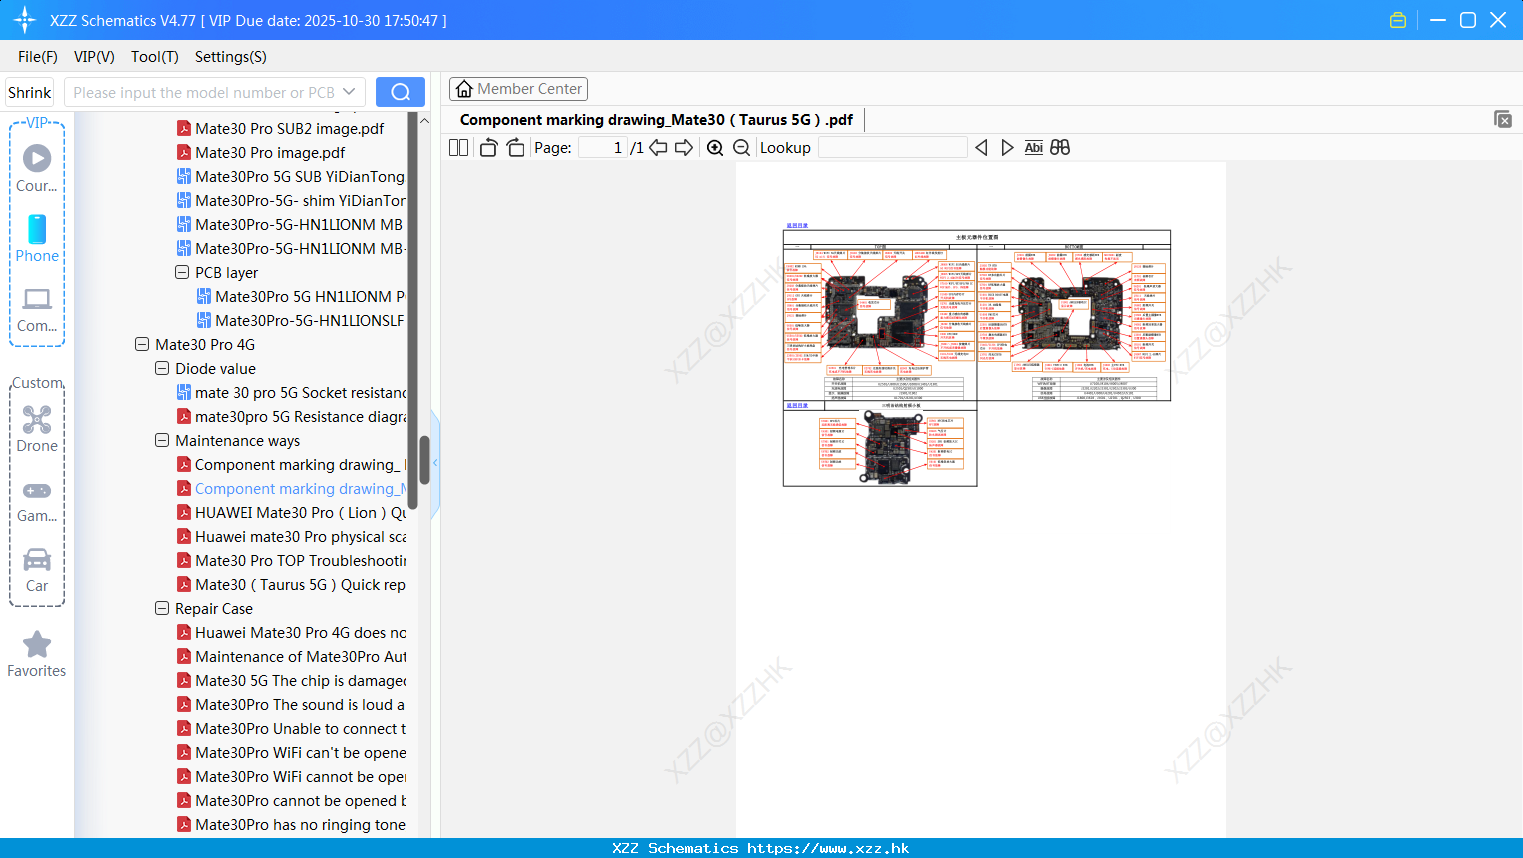Image resolution: width=1523 pixels, height=858 pixels.
Task: Collapse the PCB layer node
Action: (182, 272)
